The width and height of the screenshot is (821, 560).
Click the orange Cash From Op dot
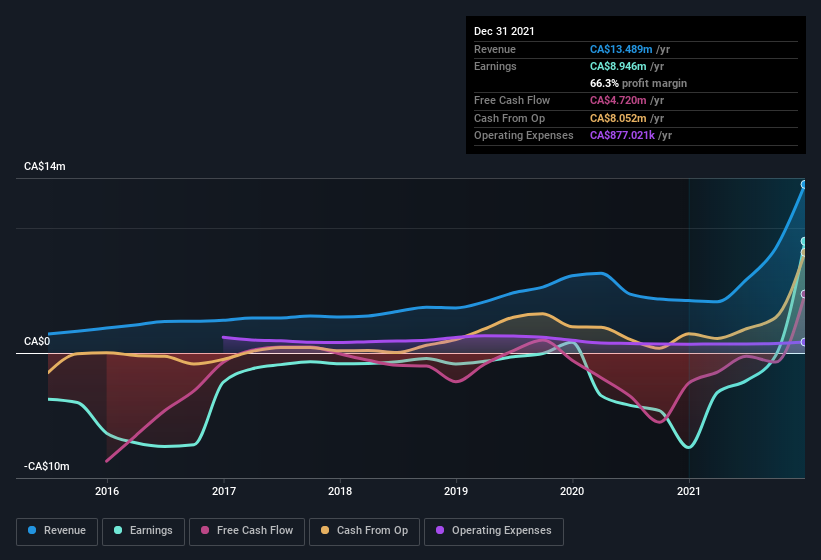tap(327, 531)
